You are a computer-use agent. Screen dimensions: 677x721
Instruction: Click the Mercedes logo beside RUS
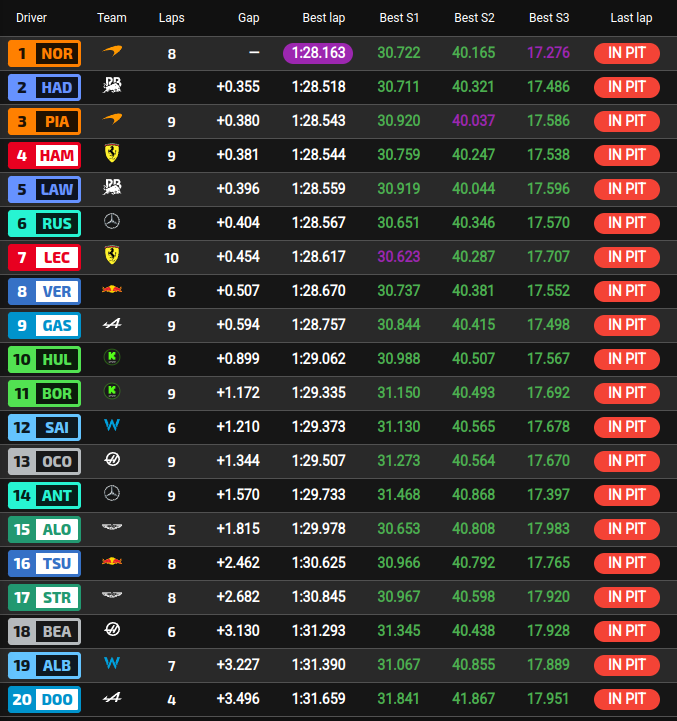pos(112,222)
